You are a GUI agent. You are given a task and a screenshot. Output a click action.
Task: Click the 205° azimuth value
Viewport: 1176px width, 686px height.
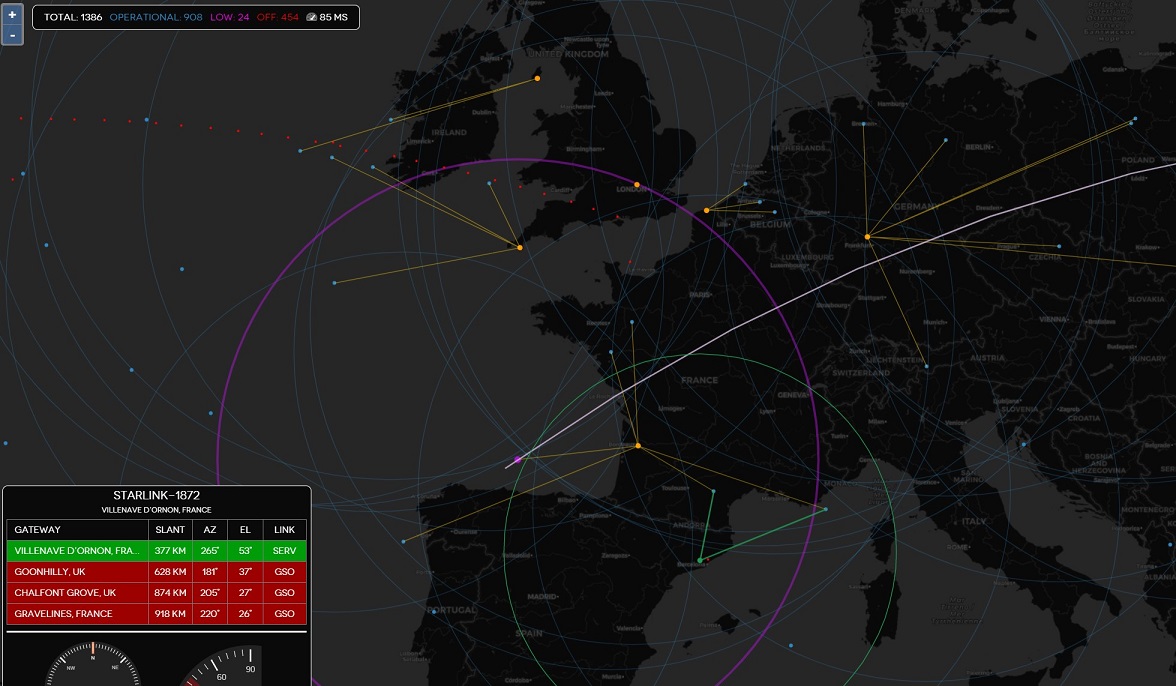[x=210, y=592]
